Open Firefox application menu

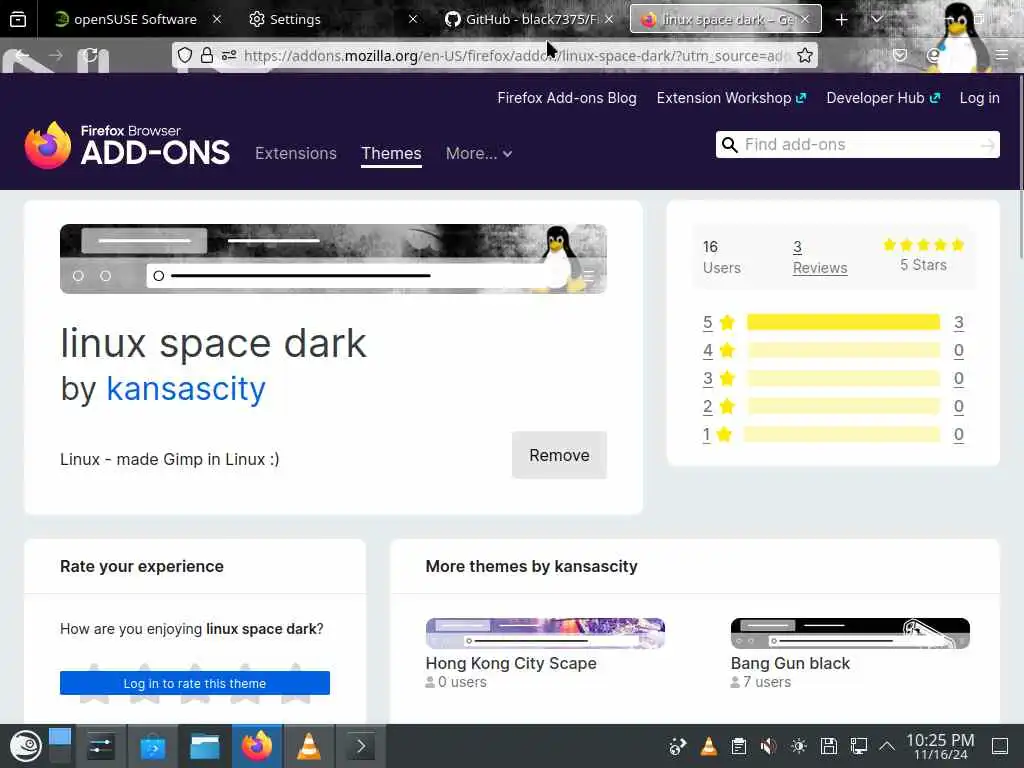[1002, 56]
